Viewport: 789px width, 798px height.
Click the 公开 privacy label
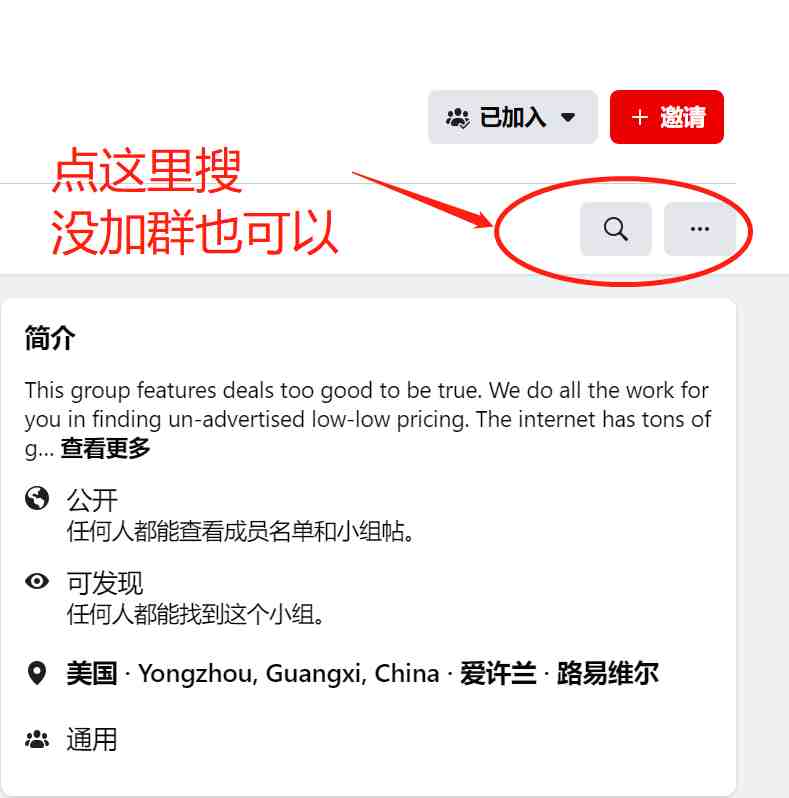pos(92,500)
